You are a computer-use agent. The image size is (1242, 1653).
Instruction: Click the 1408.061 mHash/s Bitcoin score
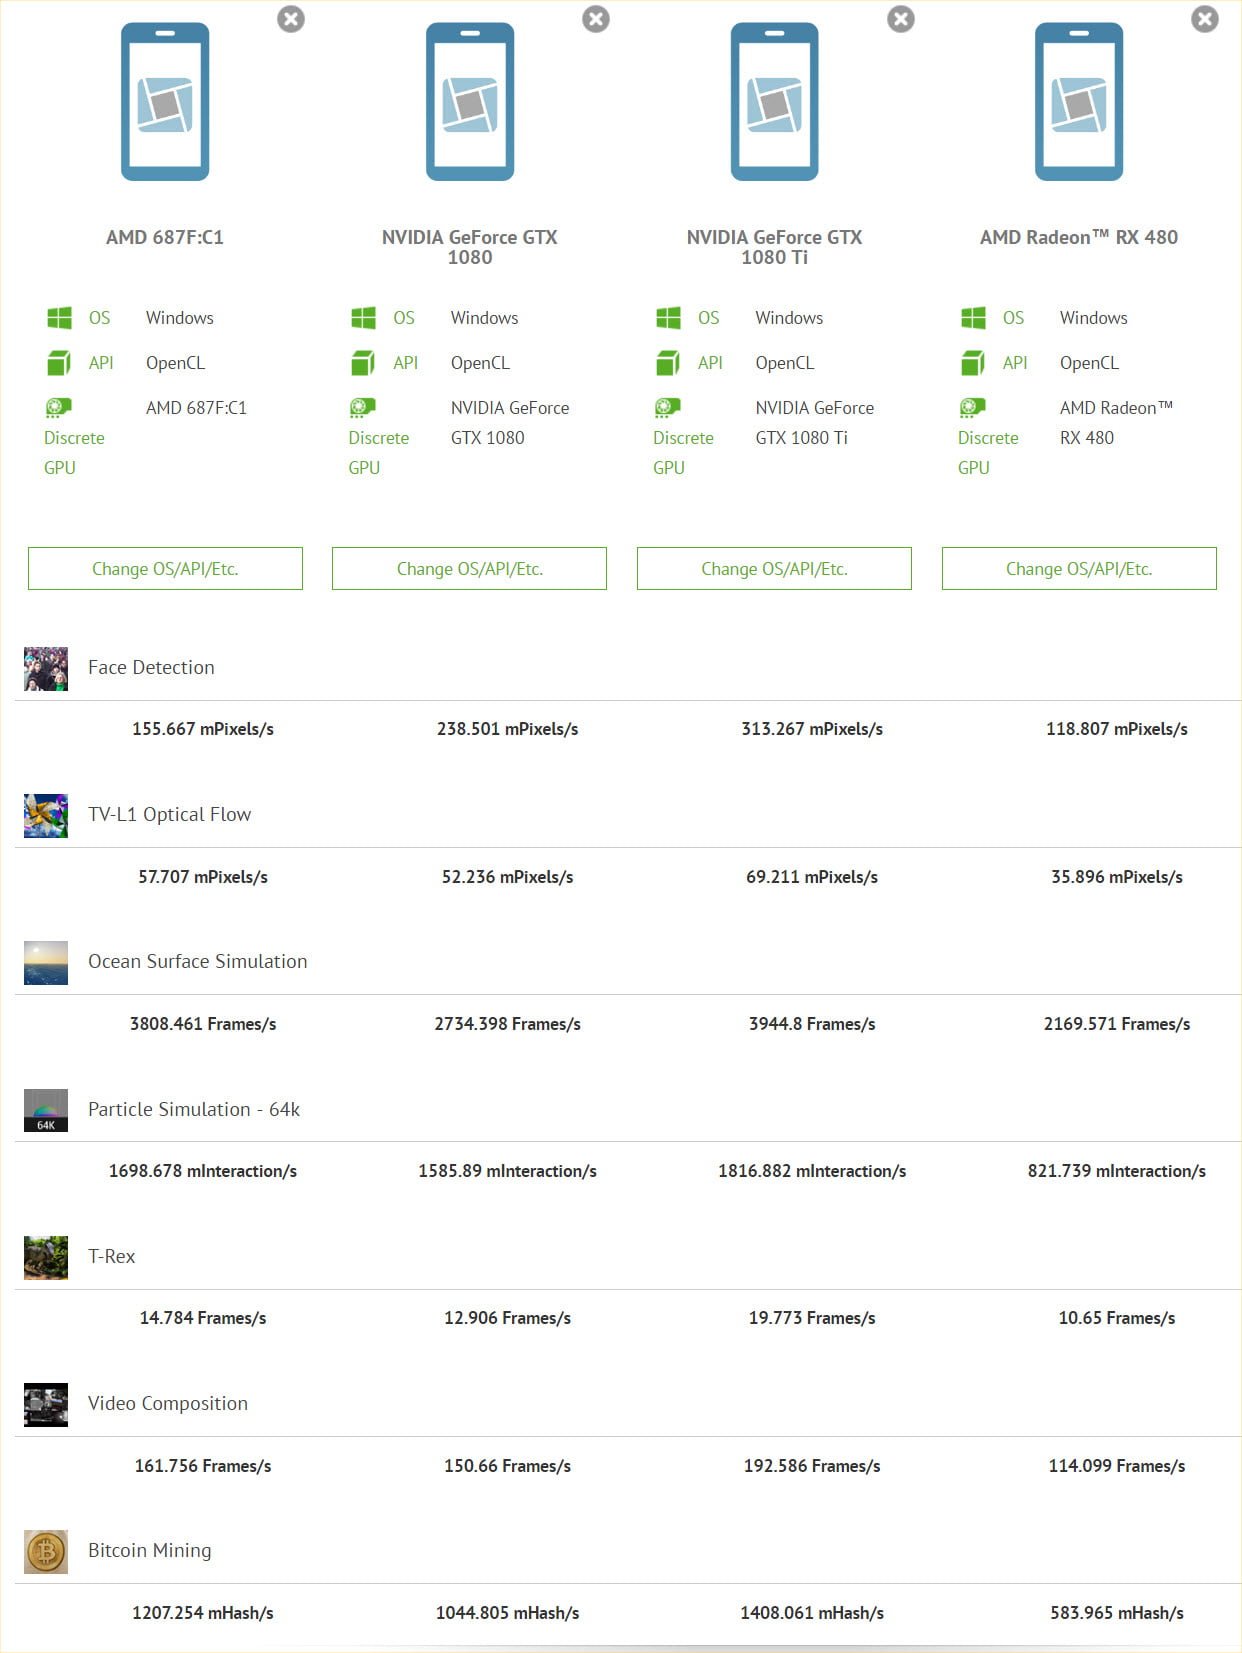(x=812, y=1613)
